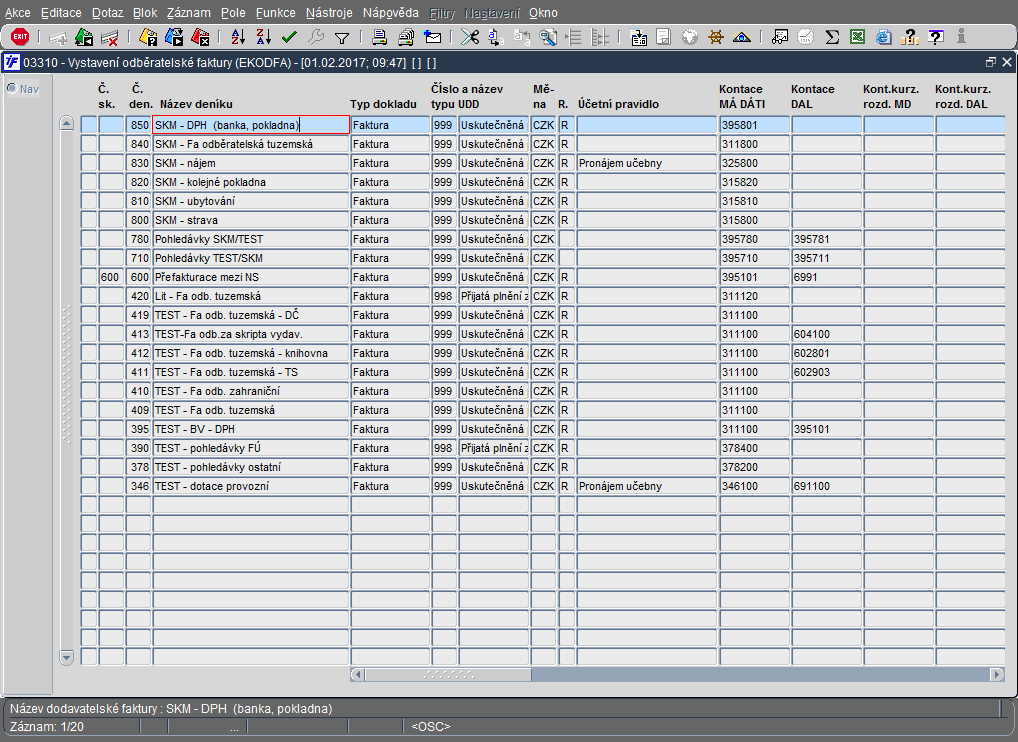Click the vertical scrollbar up arrow

pos(66,123)
